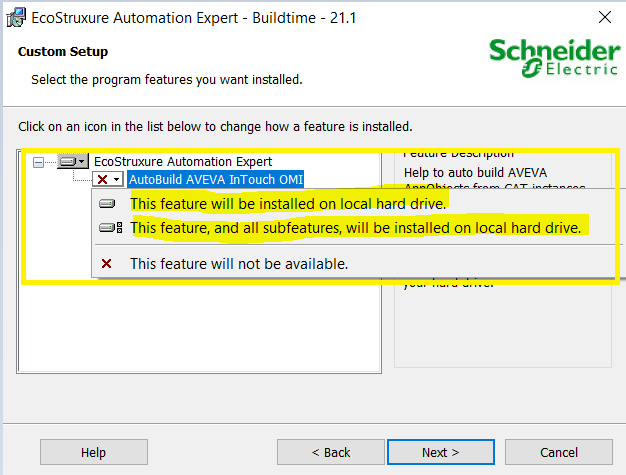Click 'Select the program features you want installed.' text
This screenshot has width=626, height=475.
point(167,79)
